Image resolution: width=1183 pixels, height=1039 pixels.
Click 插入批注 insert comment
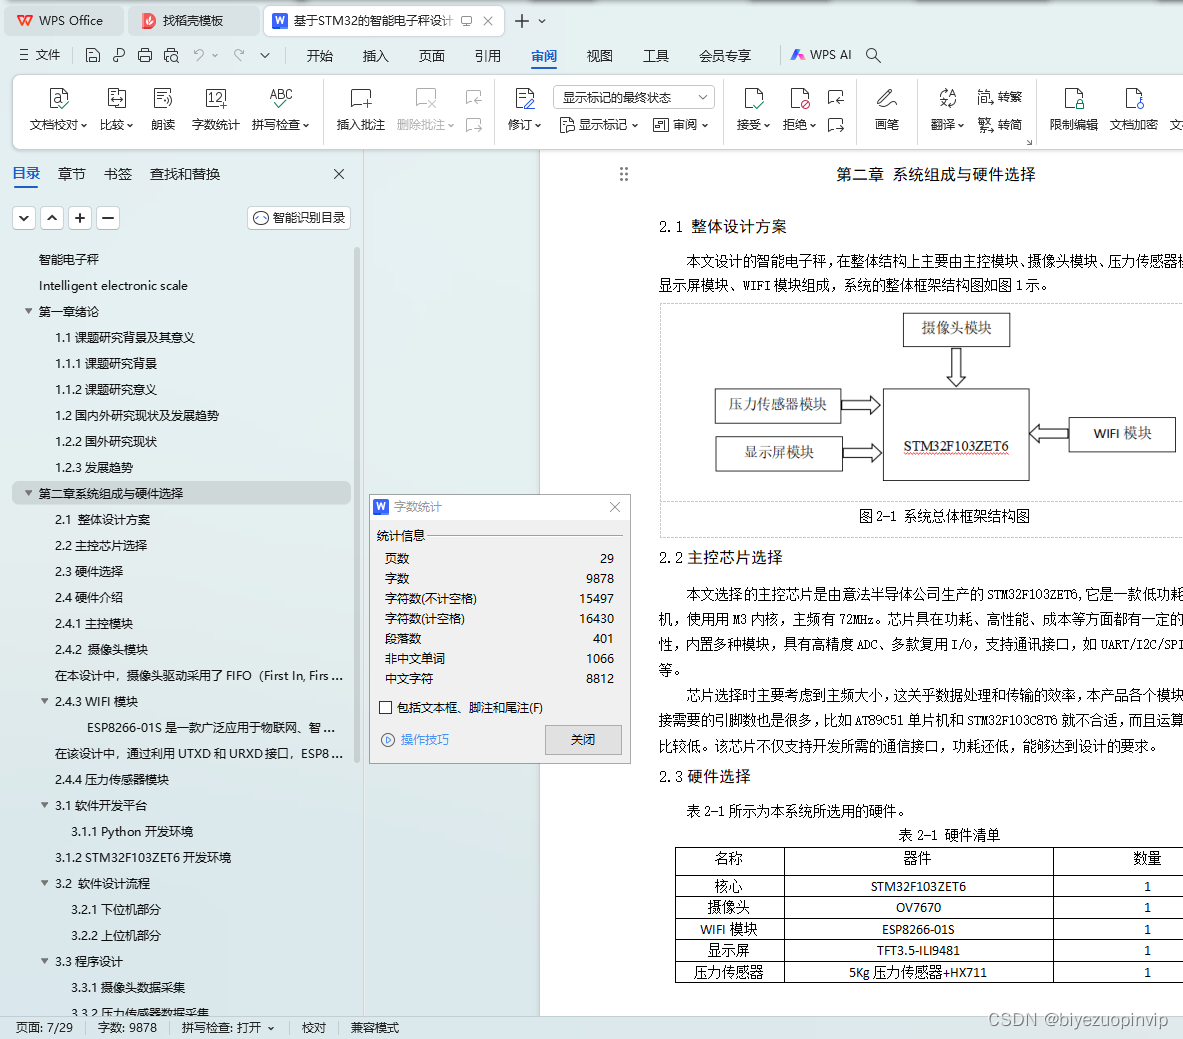point(361,109)
